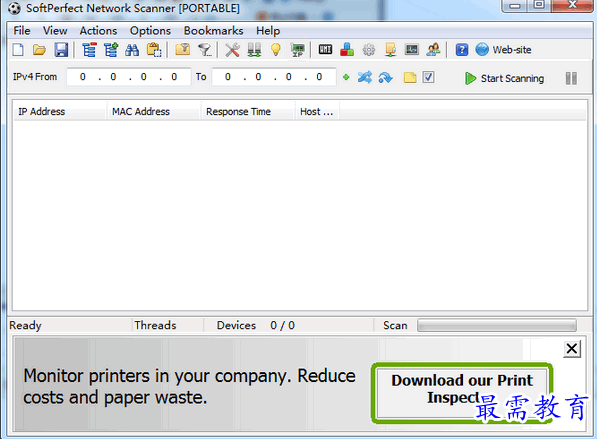
Task: Click the Devices 0 / 0 status
Action: (255, 326)
